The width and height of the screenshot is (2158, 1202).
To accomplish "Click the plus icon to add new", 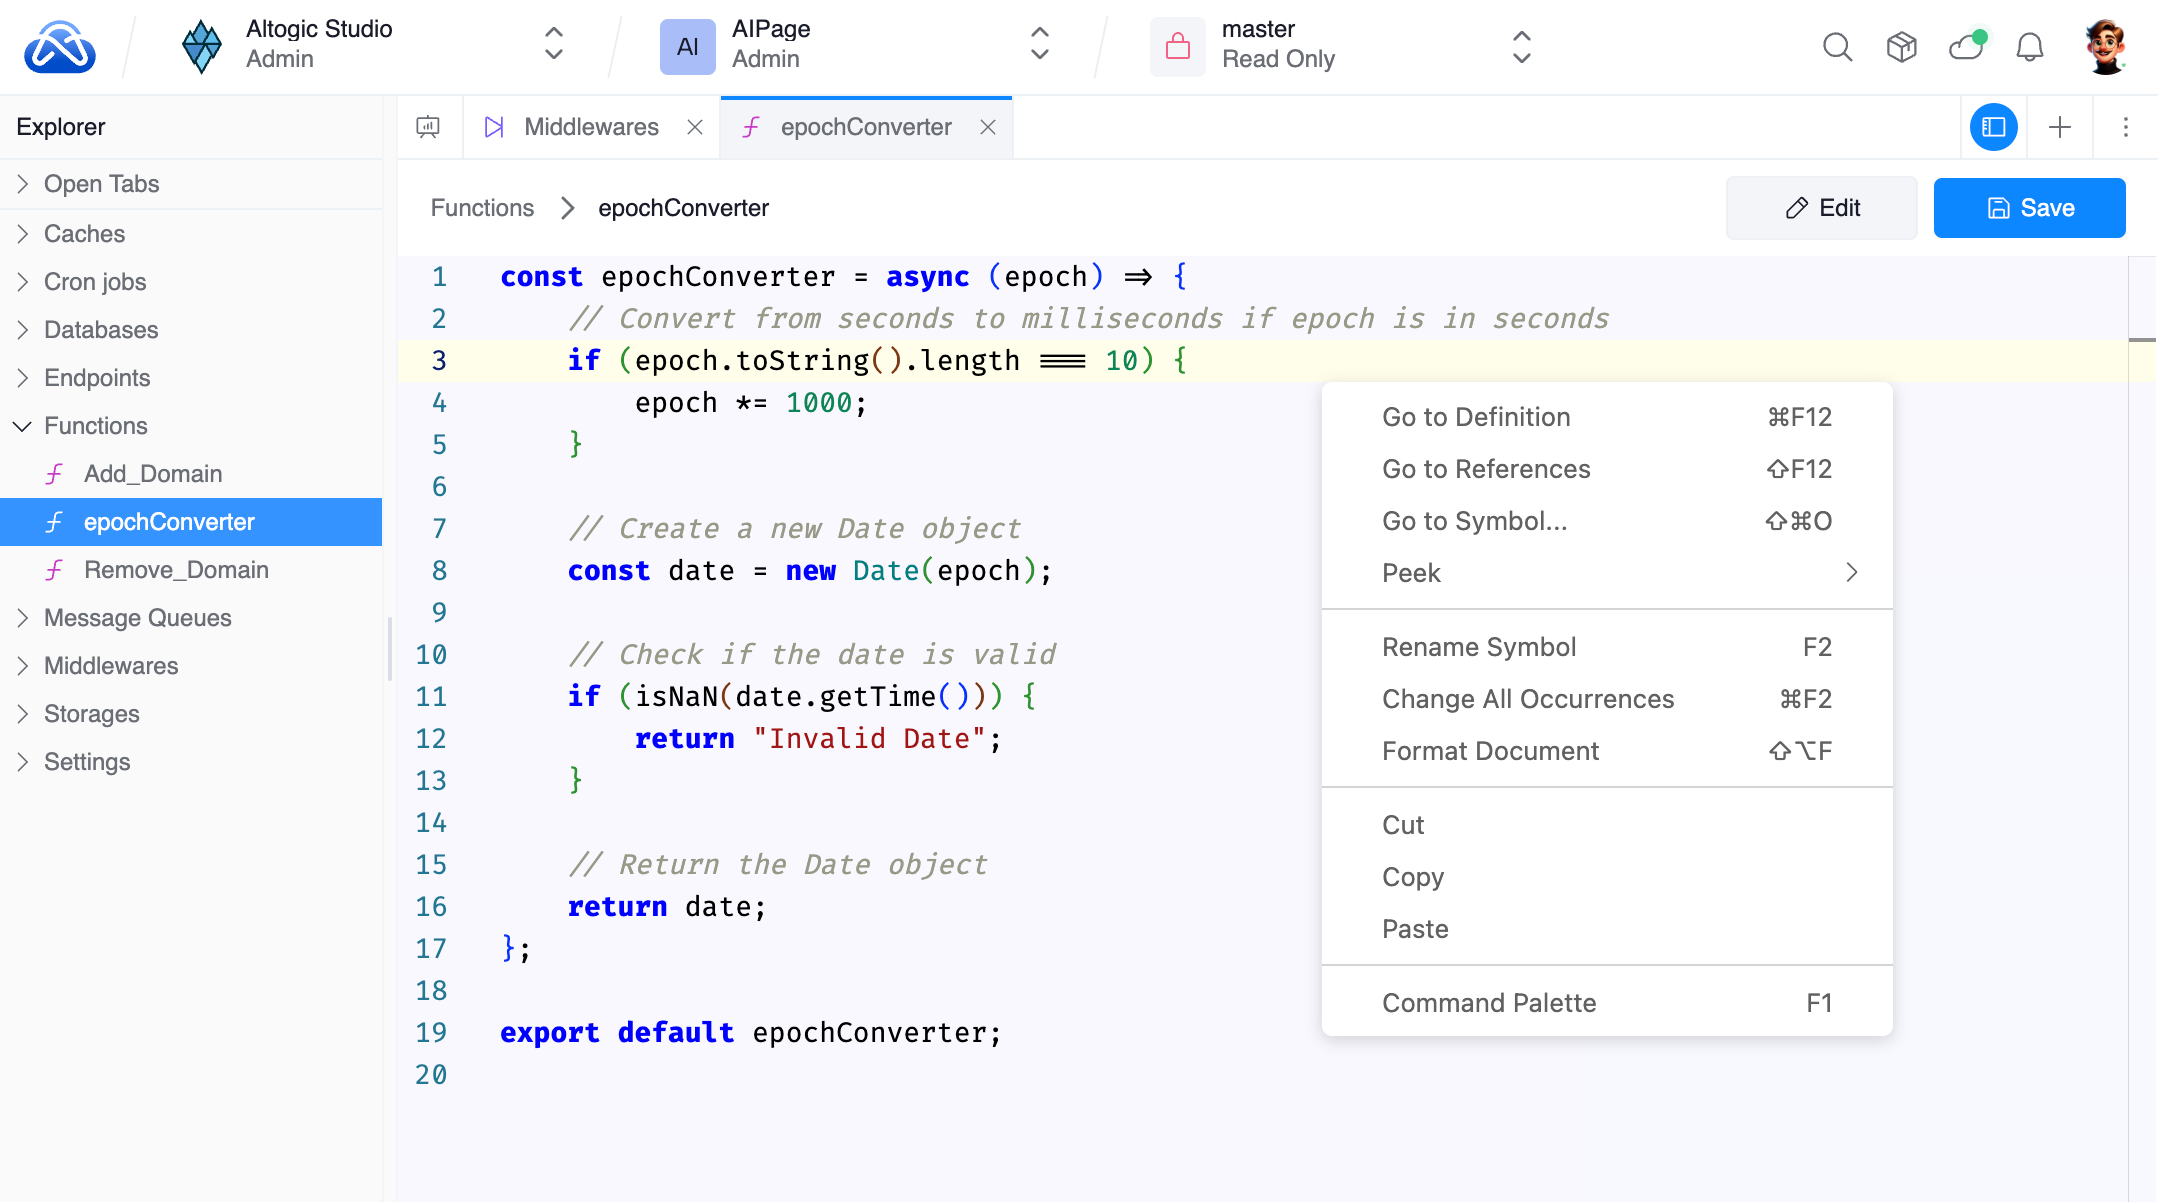I will click(x=2060, y=127).
